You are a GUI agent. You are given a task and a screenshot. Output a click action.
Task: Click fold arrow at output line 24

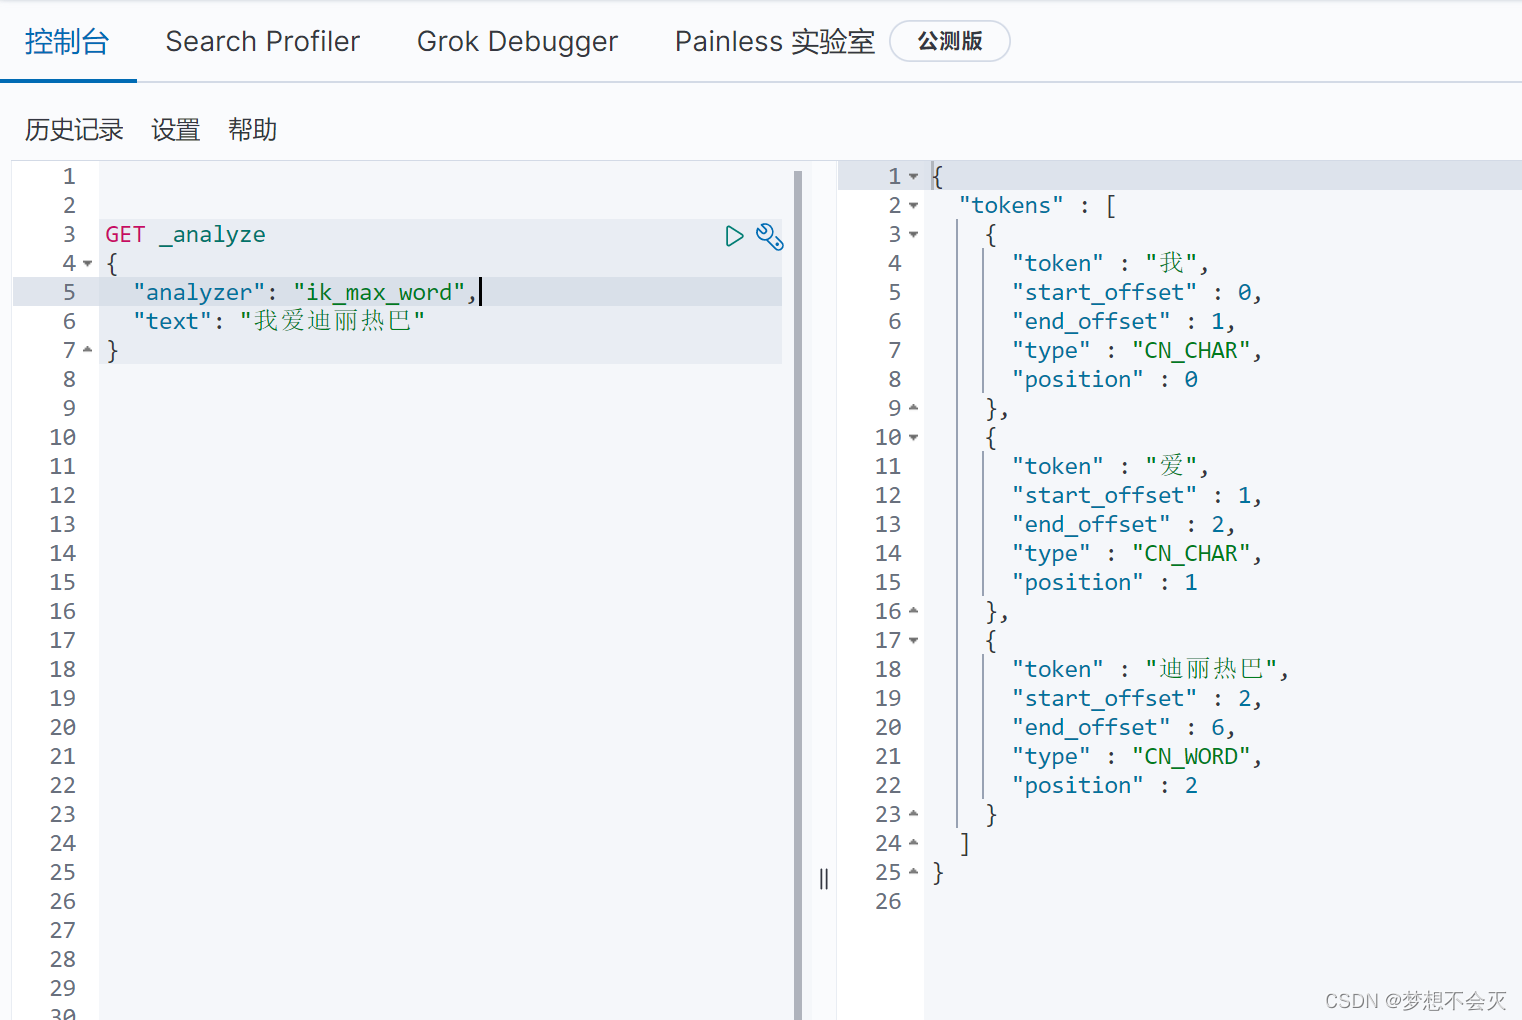[x=913, y=843]
